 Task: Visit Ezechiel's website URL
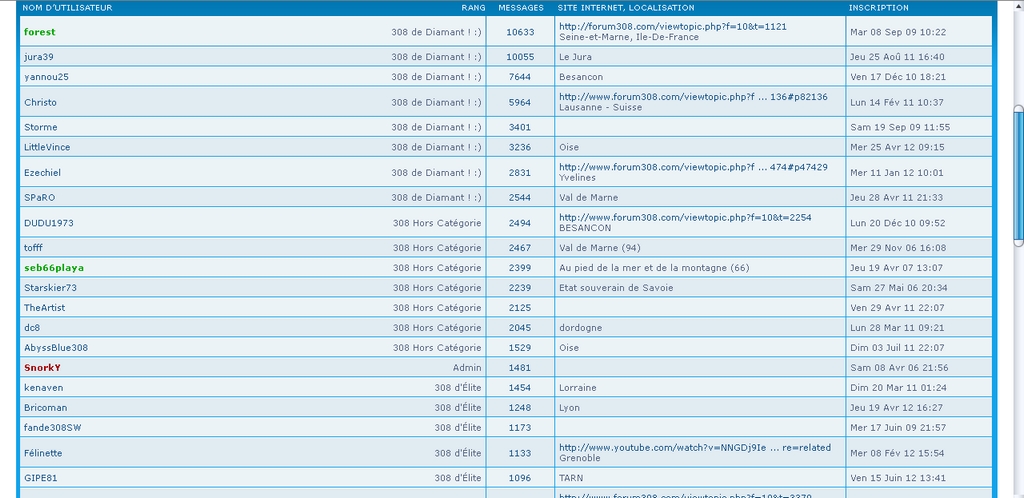(693, 166)
